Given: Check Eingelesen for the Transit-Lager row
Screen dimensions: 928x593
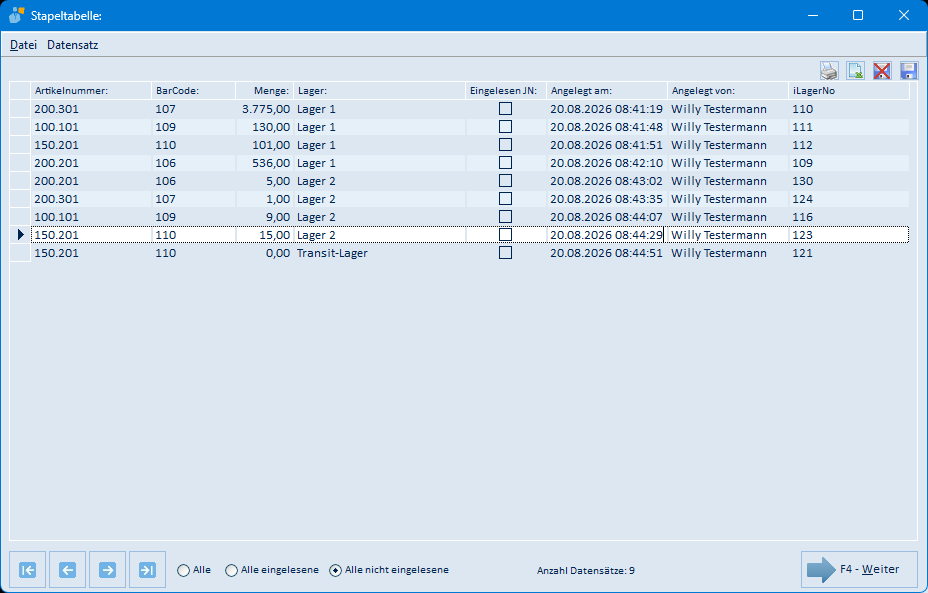Looking at the screenshot, I should [x=505, y=253].
